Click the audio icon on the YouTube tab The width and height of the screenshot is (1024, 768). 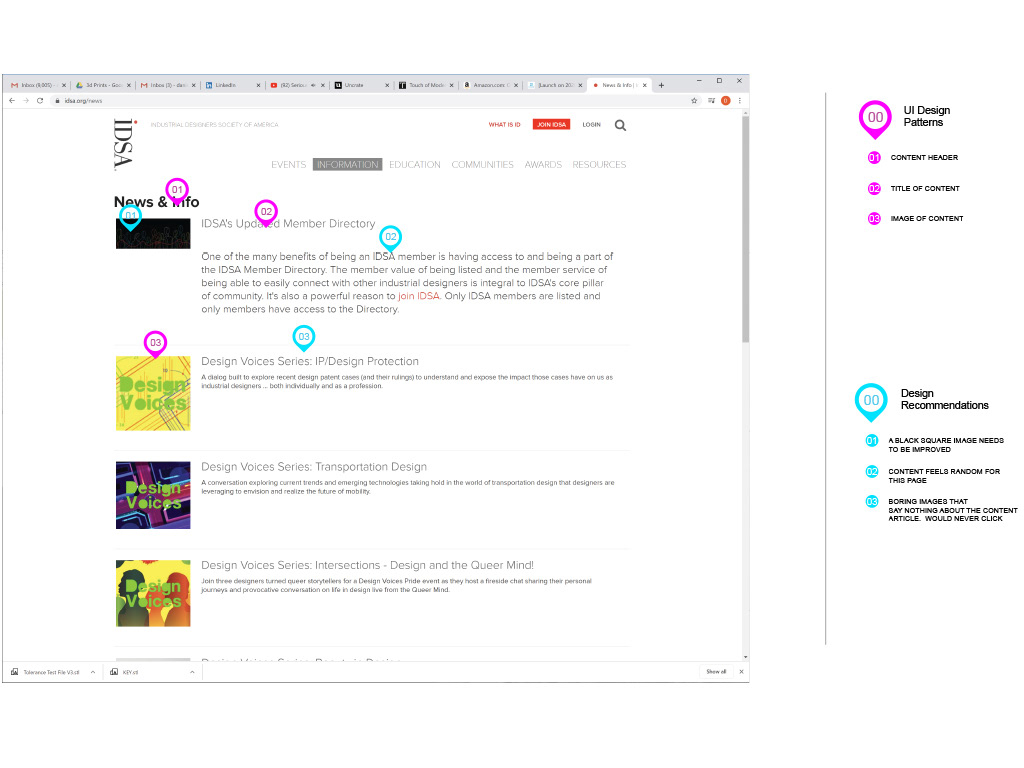click(313, 85)
